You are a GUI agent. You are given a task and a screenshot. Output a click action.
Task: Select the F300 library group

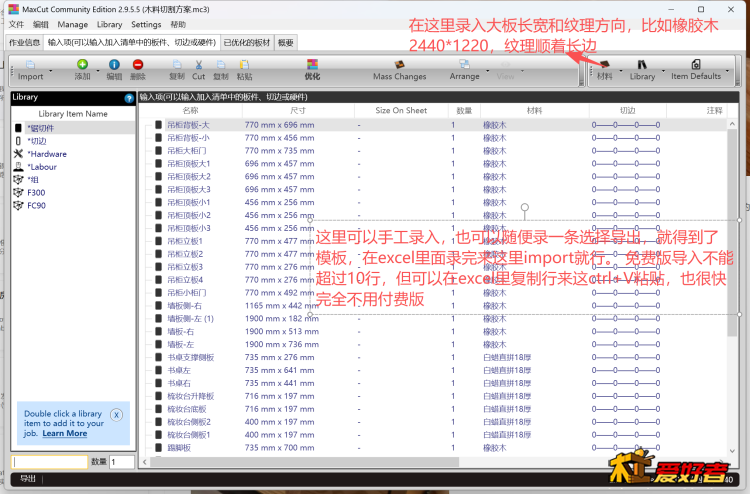pyautogui.click(x=36, y=193)
